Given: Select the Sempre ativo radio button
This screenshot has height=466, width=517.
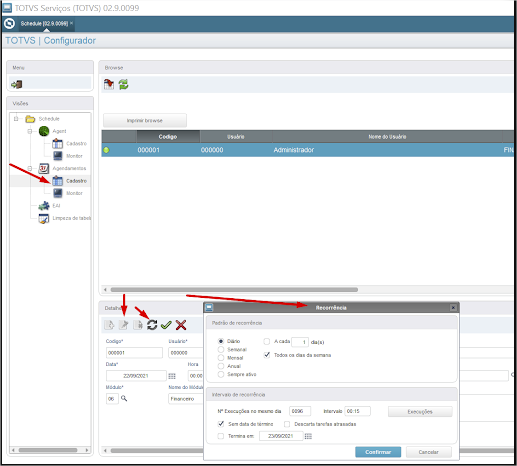Looking at the screenshot, I should click(221, 374).
